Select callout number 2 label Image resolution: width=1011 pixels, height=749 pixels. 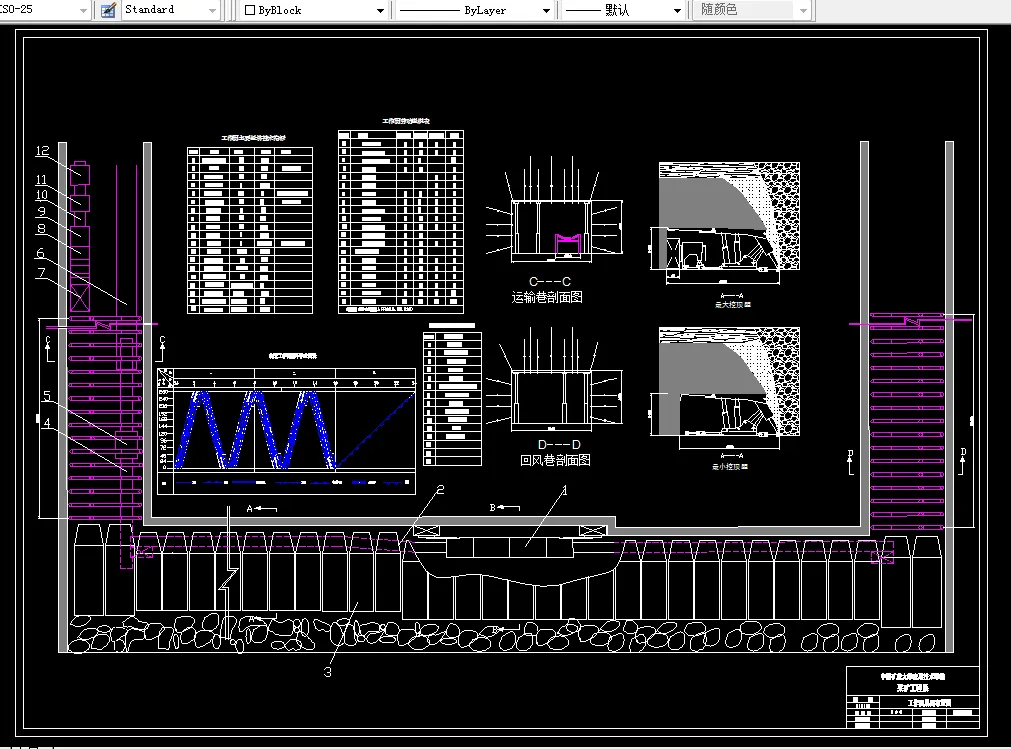click(440, 490)
